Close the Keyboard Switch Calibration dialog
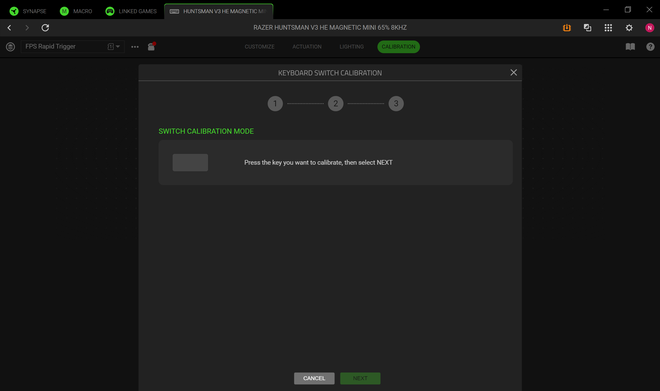 coord(514,72)
